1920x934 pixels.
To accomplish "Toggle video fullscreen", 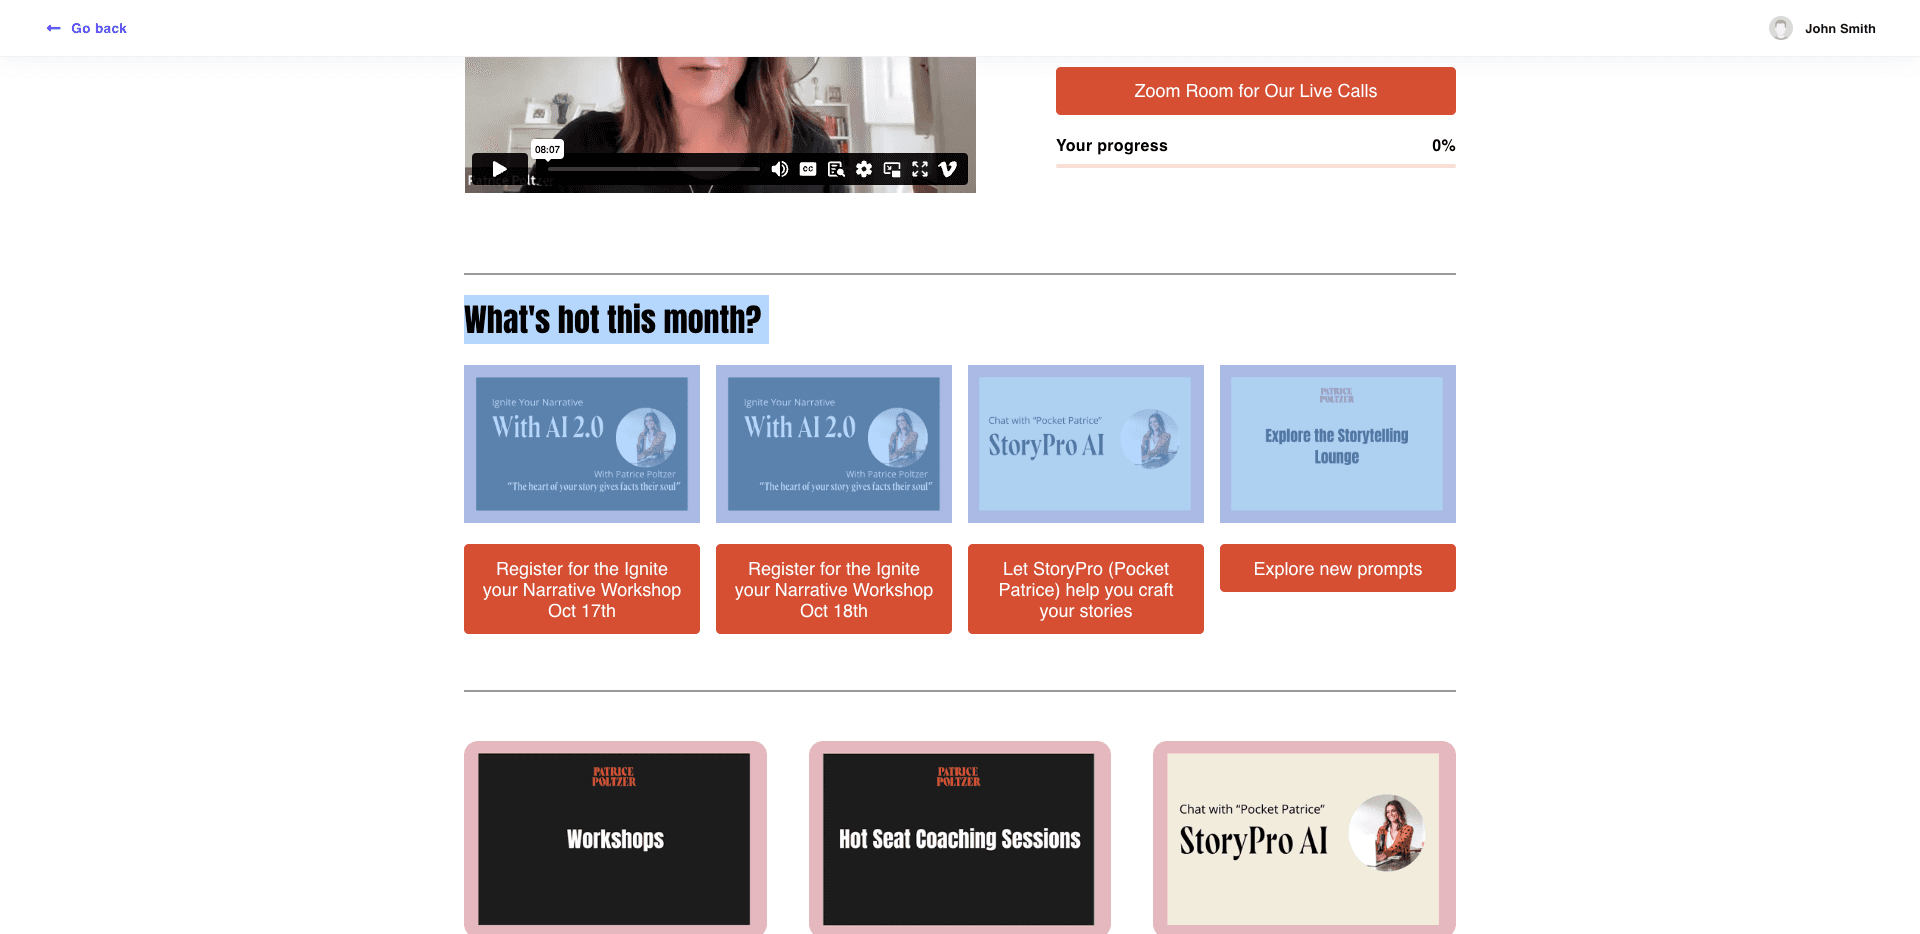I will [x=920, y=169].
